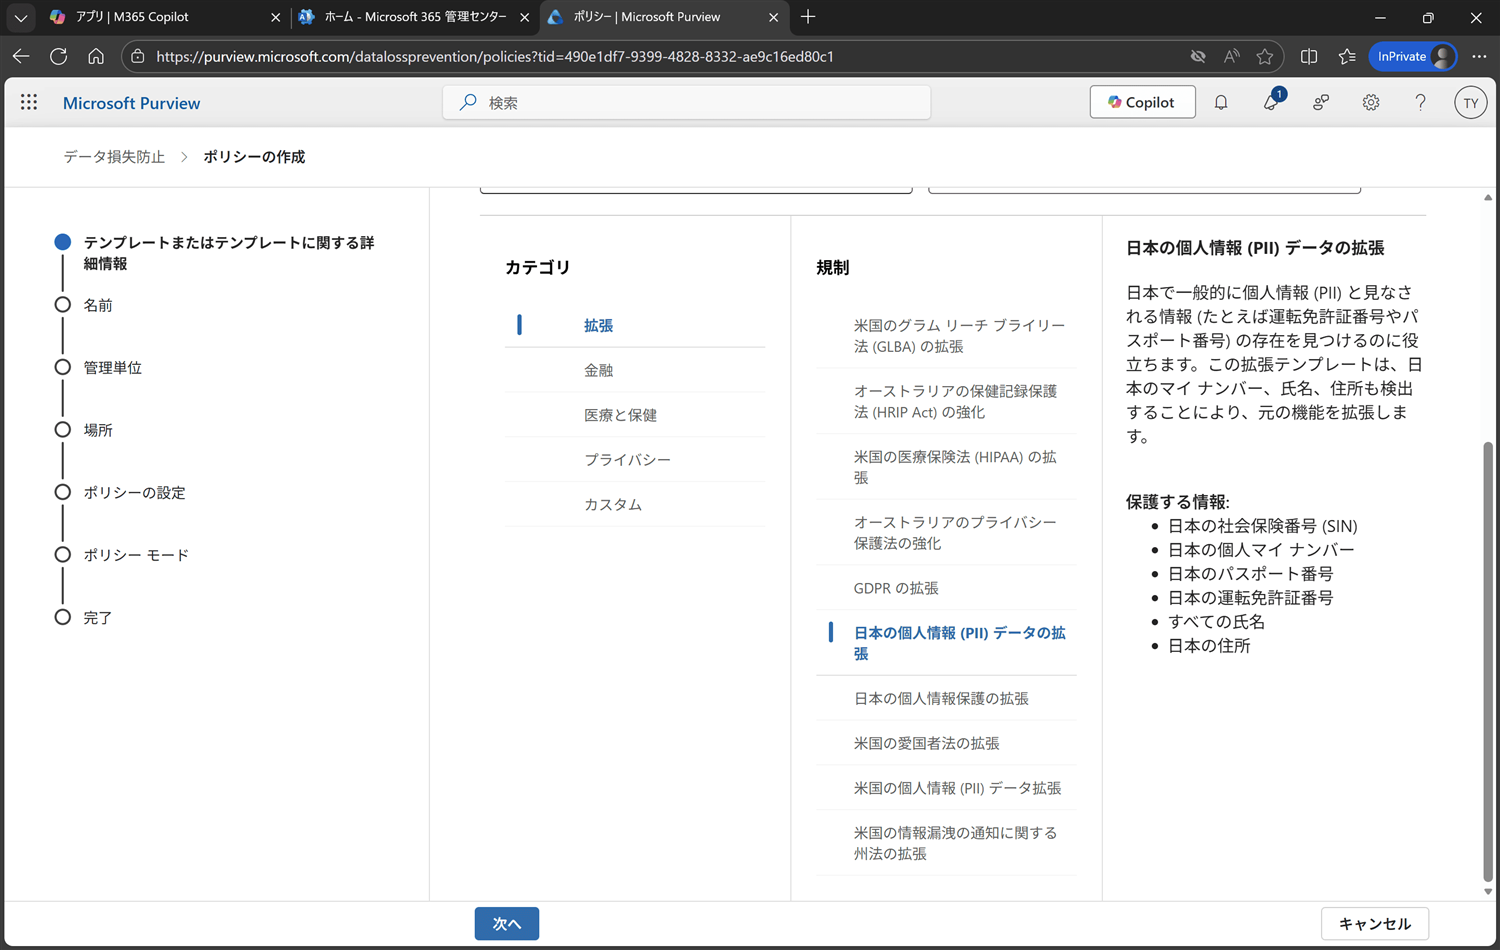Click the scrollbar down arrow
1500x950 pixels.
coord(1488,891)
